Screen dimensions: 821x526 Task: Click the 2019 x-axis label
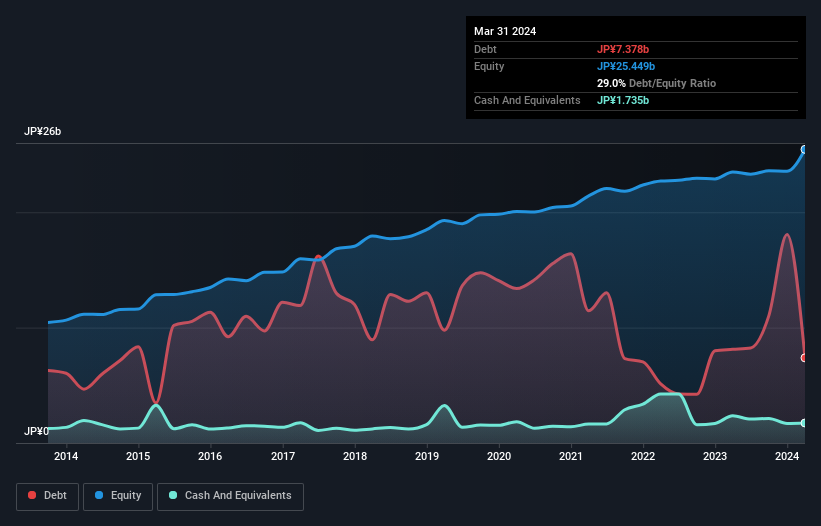[x=427, y=456]
